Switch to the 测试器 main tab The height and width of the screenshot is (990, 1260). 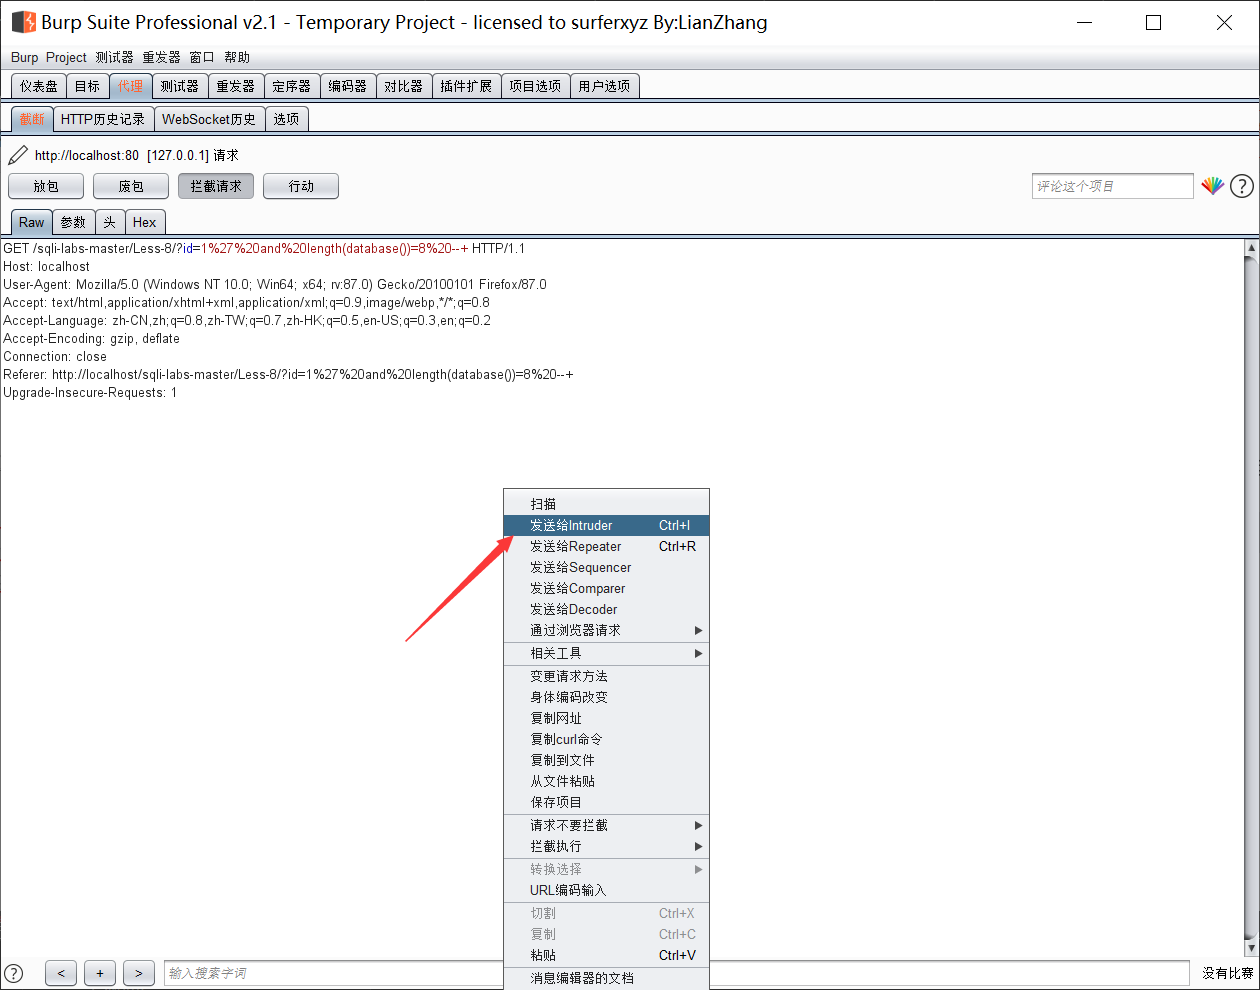pos(180,86)
